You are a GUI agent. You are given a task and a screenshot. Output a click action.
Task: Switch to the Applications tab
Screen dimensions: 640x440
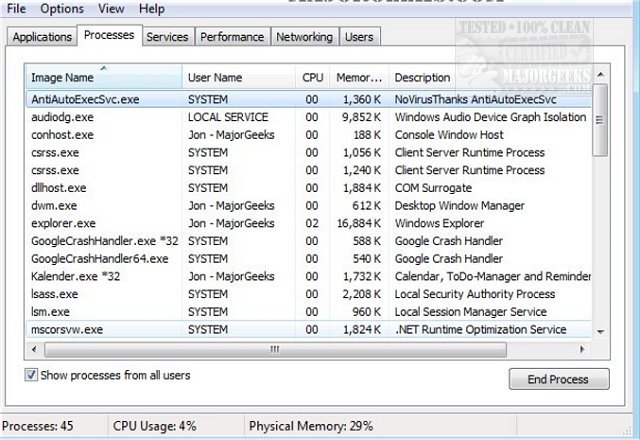tap(42, 37)
